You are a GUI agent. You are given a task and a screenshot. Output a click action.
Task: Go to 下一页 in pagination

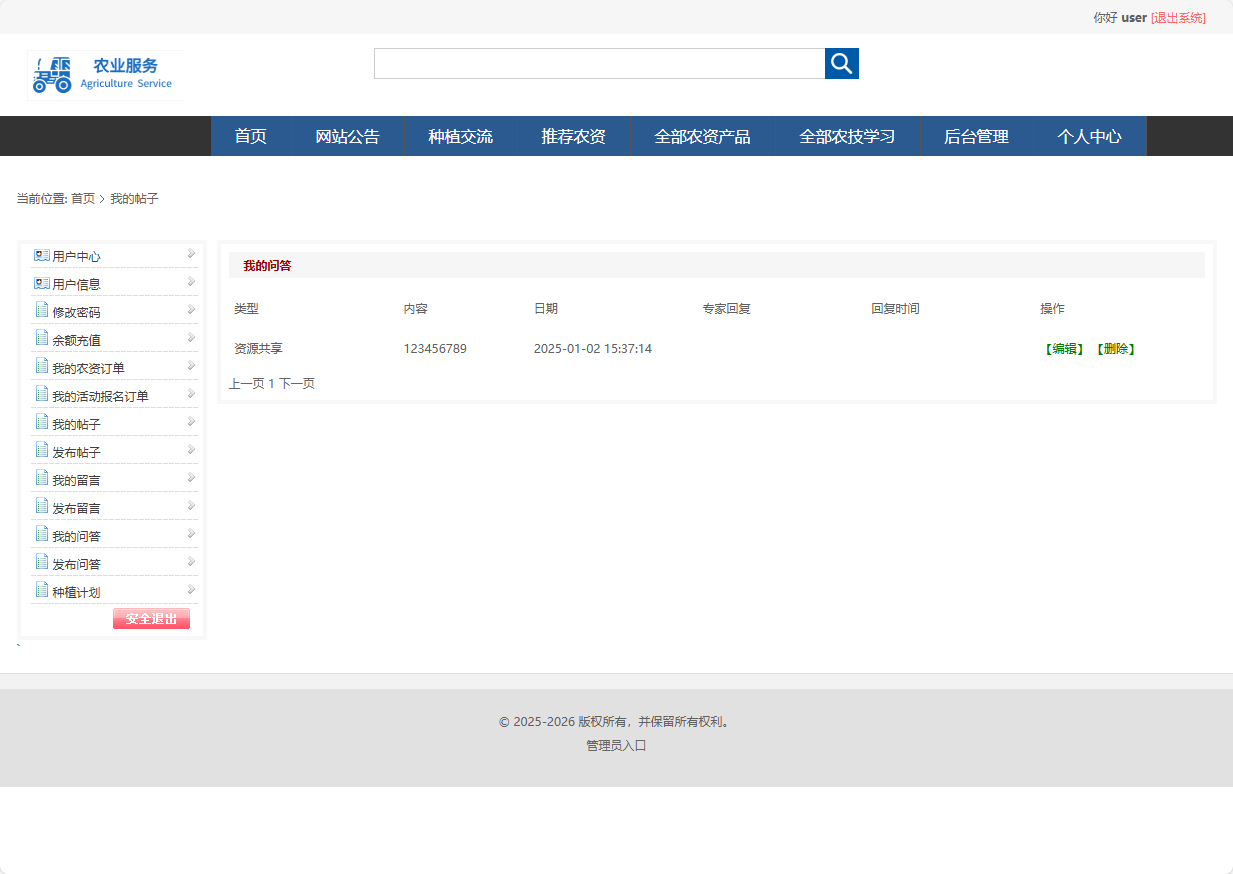298,382
